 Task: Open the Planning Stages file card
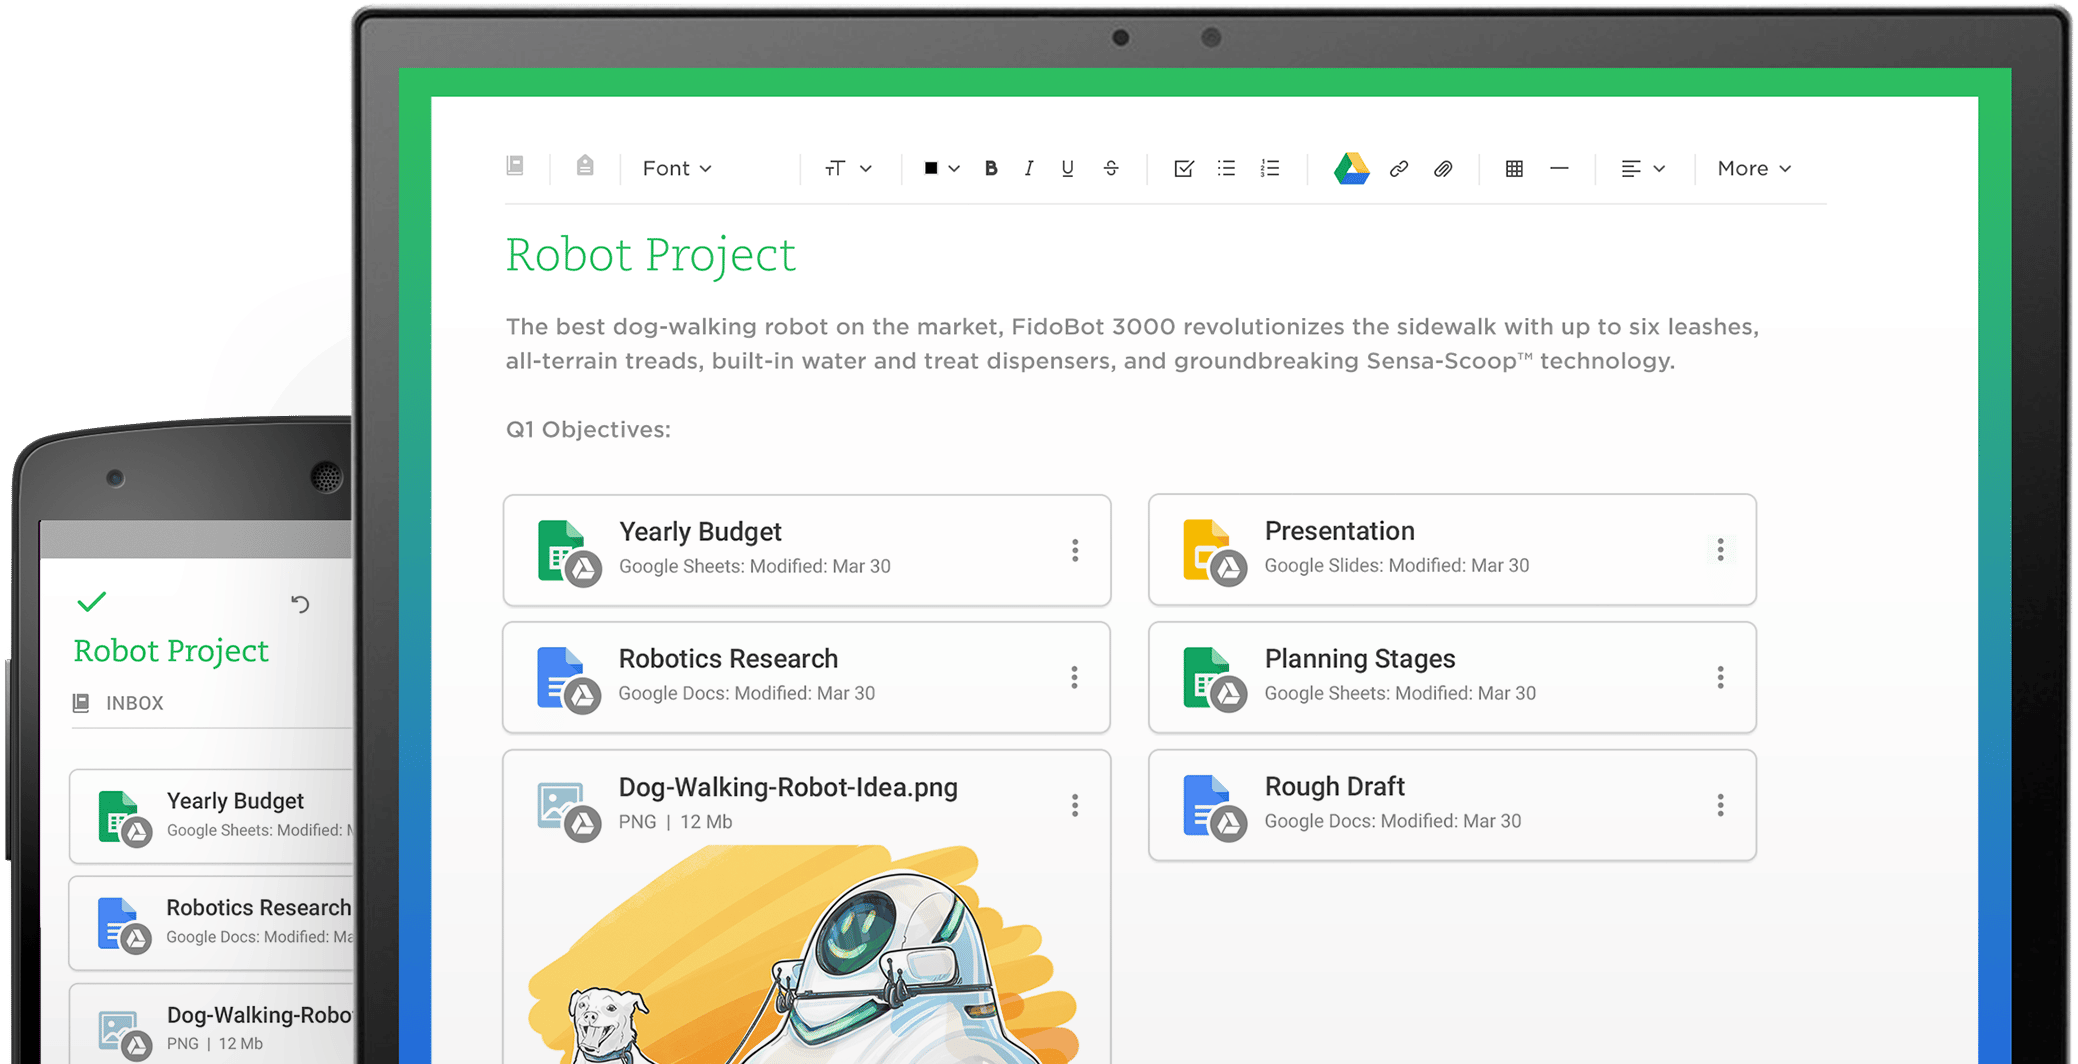click(1452, 677)
